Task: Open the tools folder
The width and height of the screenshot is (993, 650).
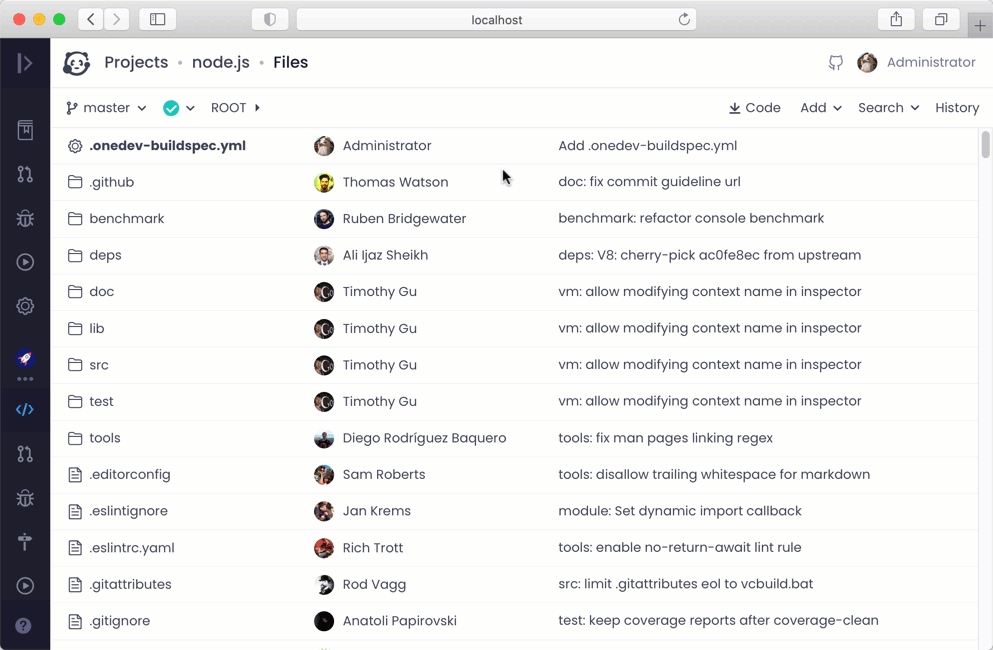Action: (104, 438)
